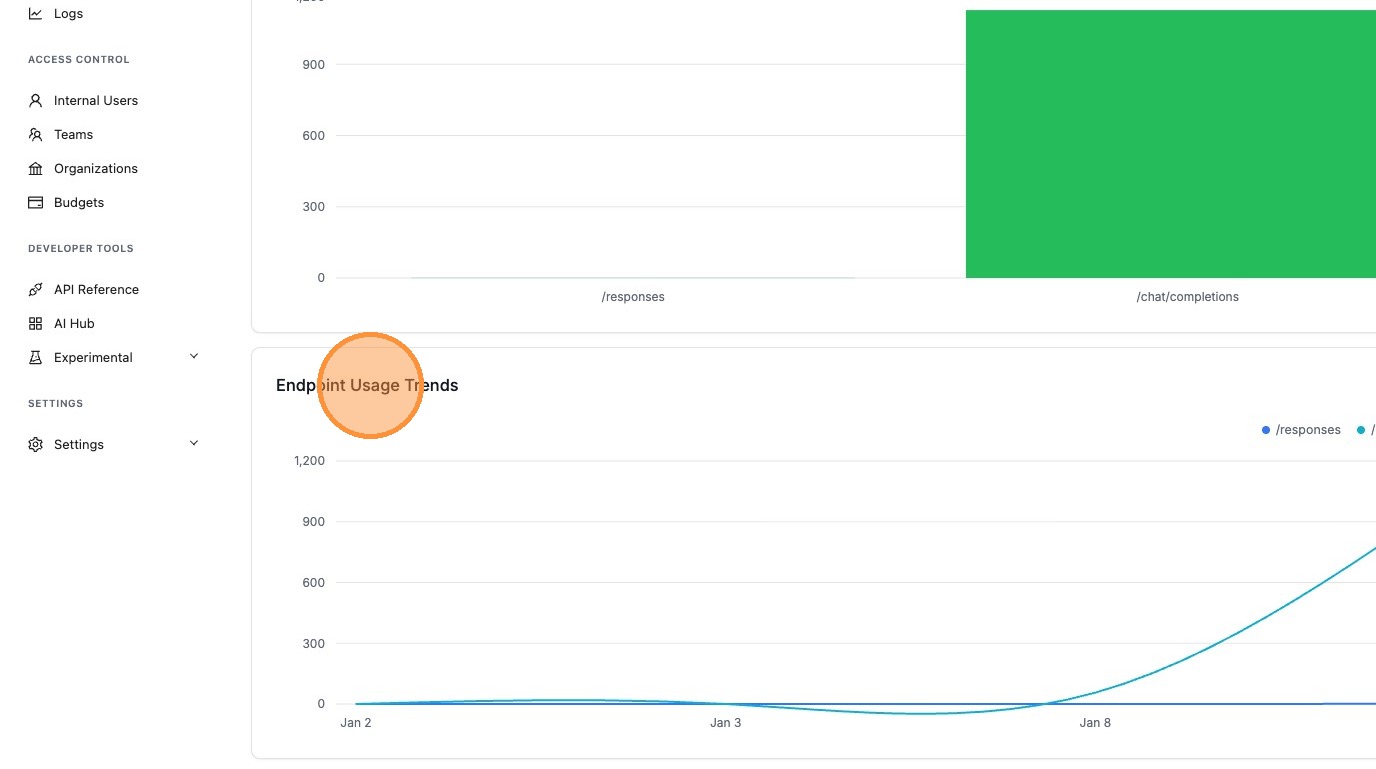Toggle the /responses legend series
This screenshot has width=1376, height=769.
pos(1301,430)
